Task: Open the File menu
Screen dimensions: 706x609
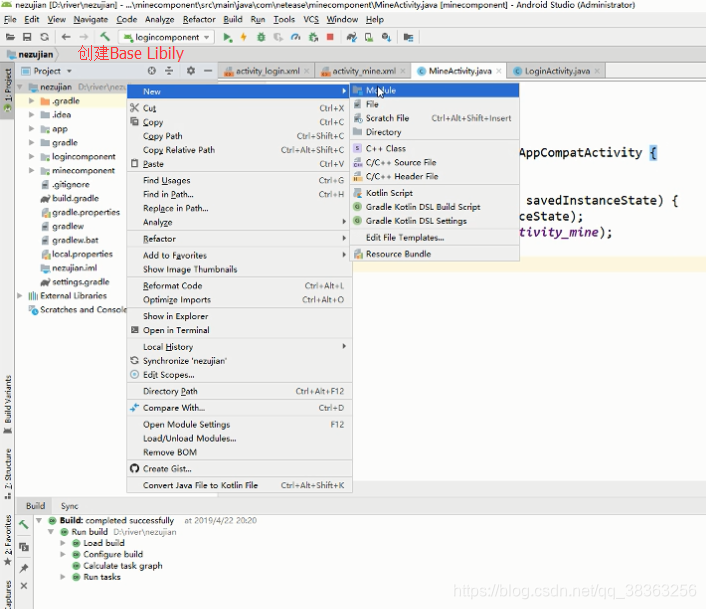Action: pyautogui.click(x=10, y=19)
